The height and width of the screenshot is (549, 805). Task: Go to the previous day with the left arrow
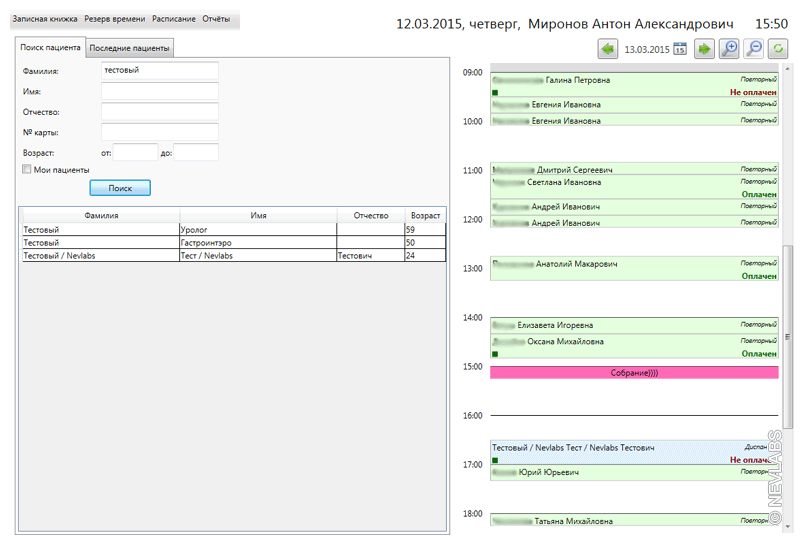click(x=607, y=48)
